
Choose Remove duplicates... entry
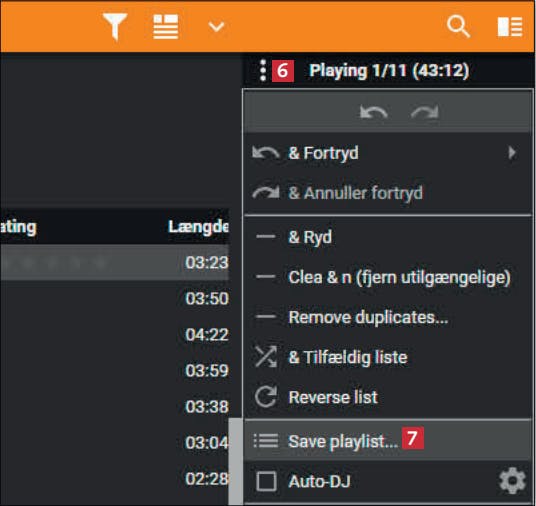(x=388, y=317)
